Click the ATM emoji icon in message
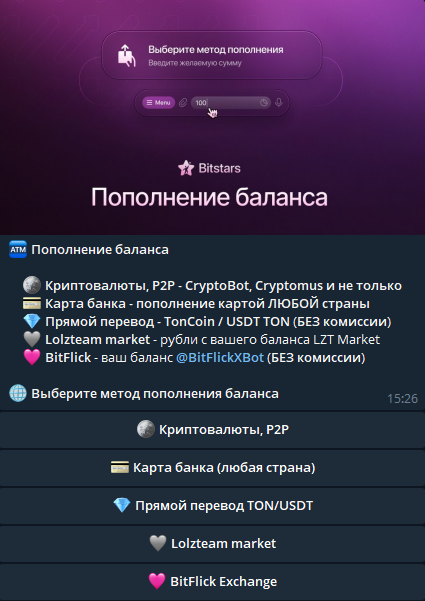This screenshot has width=425, height=601. (18, 250)
